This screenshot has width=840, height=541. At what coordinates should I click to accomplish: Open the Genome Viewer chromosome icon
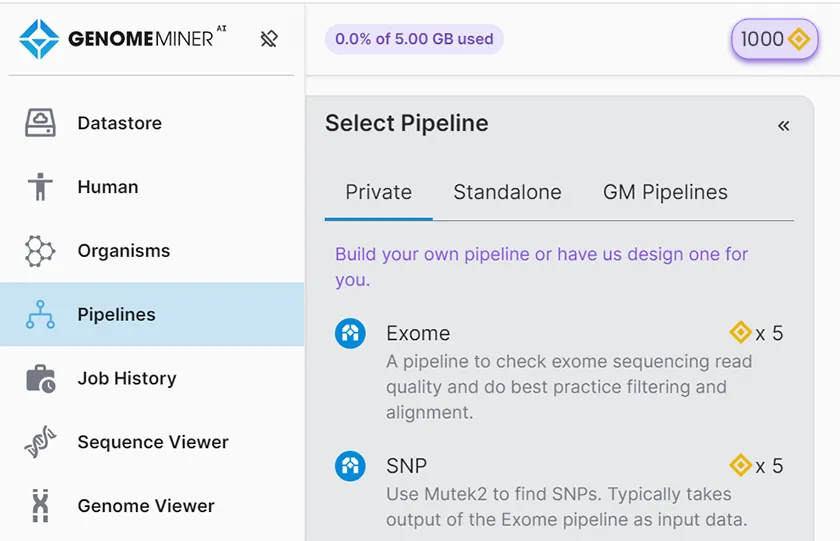tap(40, 506)
